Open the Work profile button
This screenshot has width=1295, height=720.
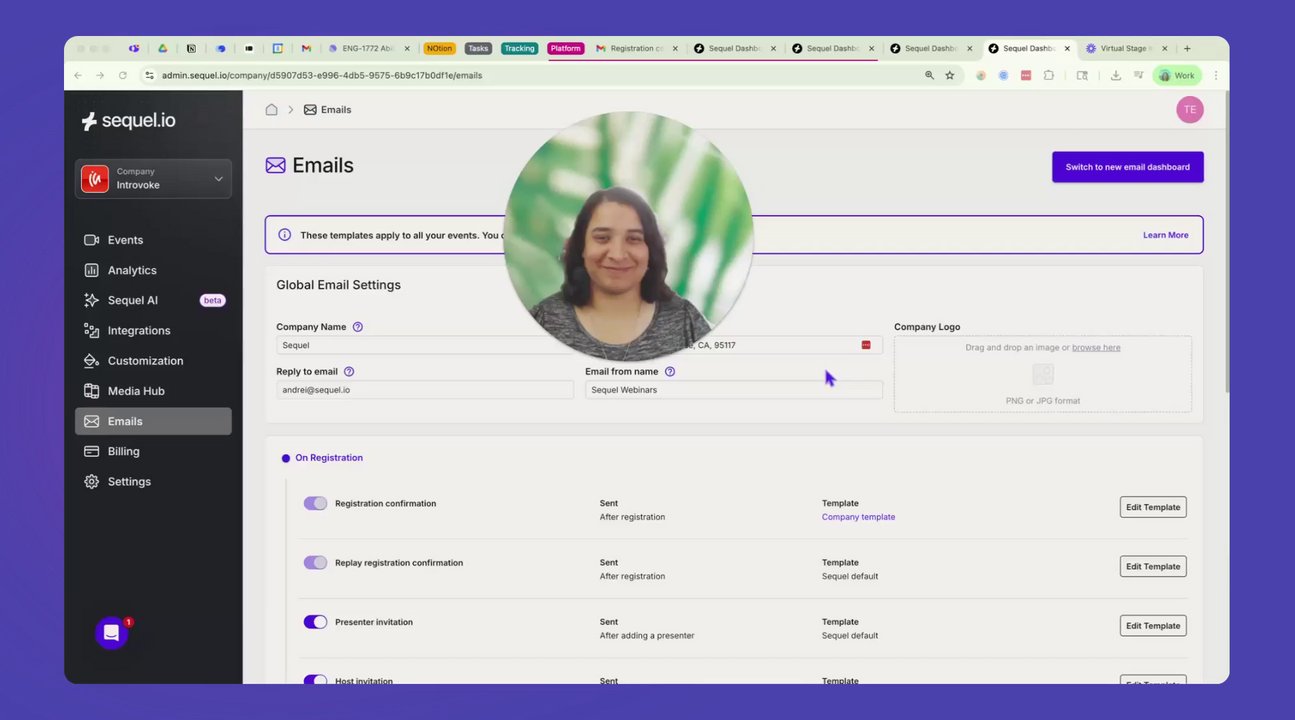1177,75
